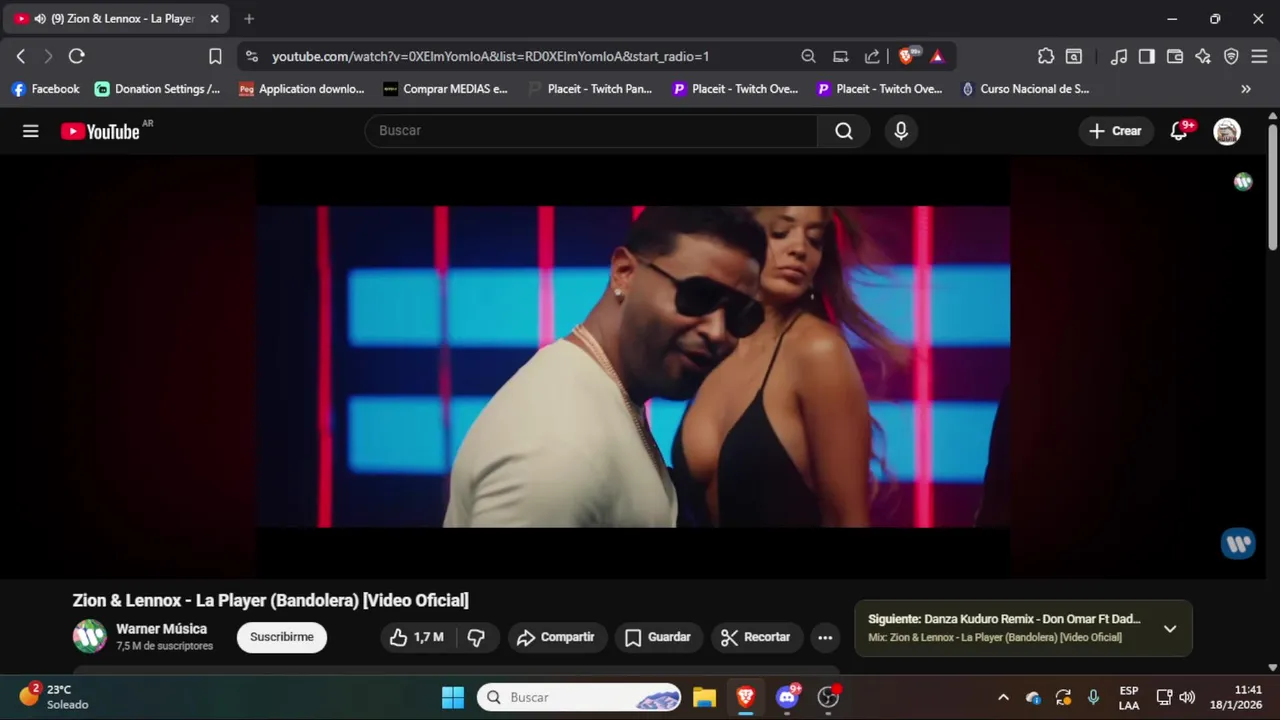The height and width of the screenshot is (720, 1280).
Task: Show more bookmarks with the overflow chevron
Action: click(x=1246, y=89)
